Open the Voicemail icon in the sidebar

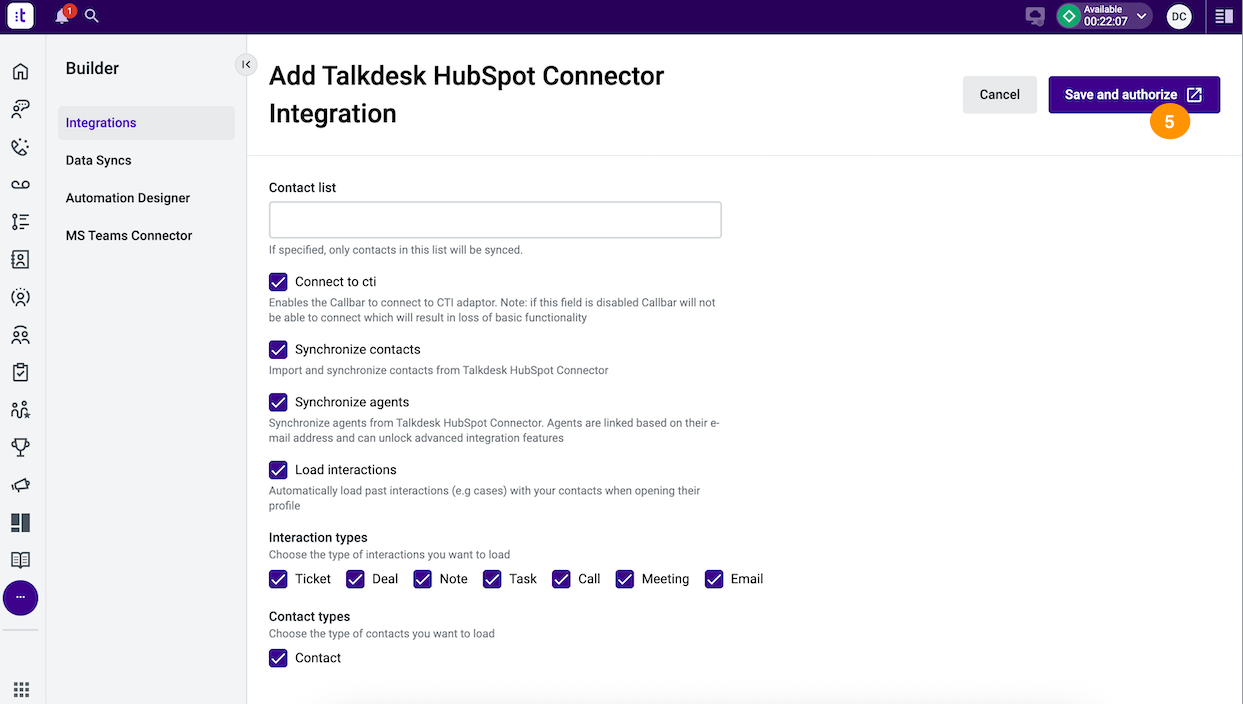point(20,184)
